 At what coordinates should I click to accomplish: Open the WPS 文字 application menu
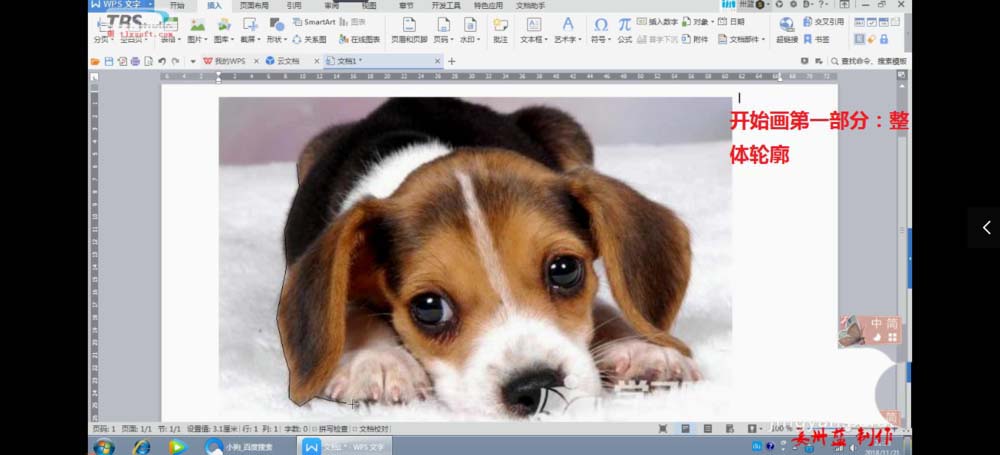pyautogui.click(x=121, y=4)
